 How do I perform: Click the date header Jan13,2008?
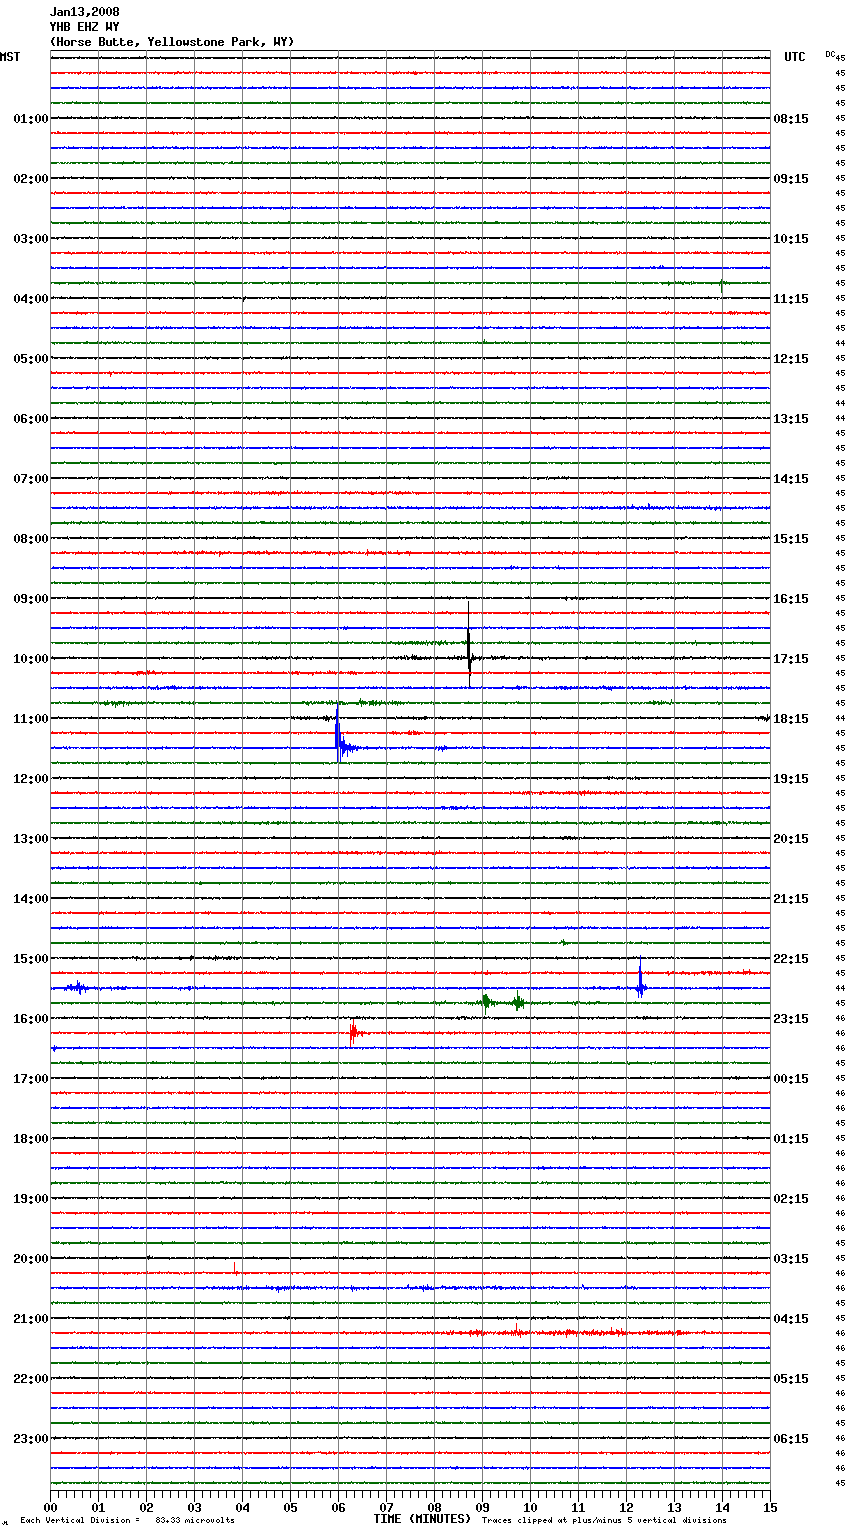(85, 12)
